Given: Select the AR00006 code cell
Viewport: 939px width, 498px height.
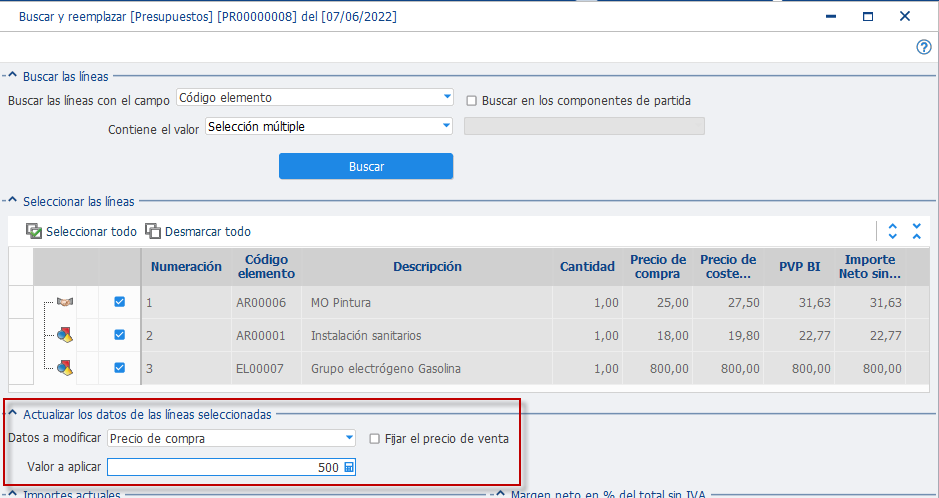Looking at the screenshot, I should pyautogui.click(x=266, y=302).
